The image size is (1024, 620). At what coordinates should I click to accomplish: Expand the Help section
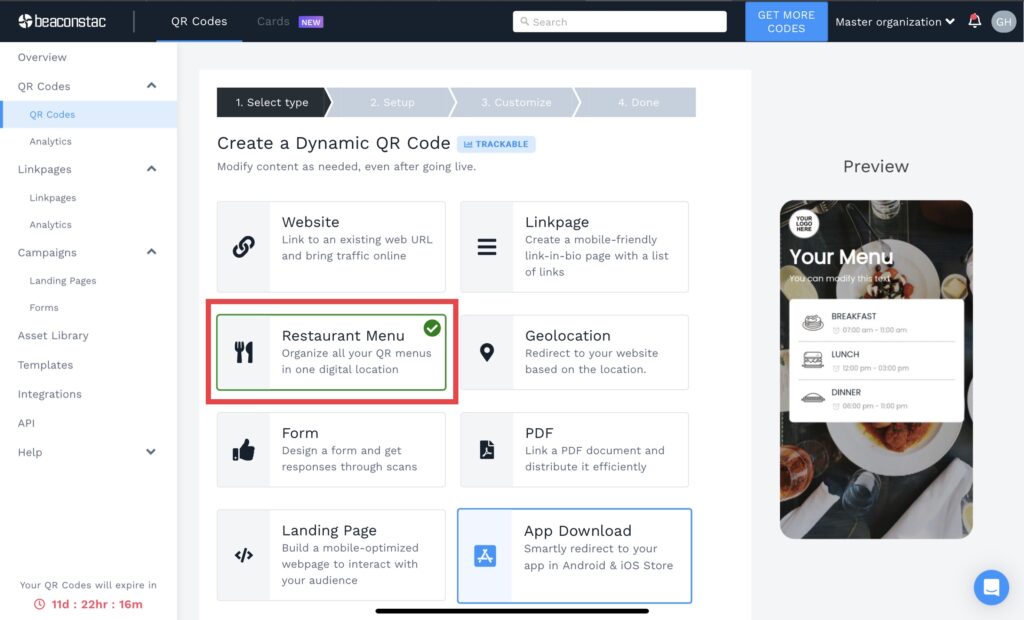tap(150, 452)
